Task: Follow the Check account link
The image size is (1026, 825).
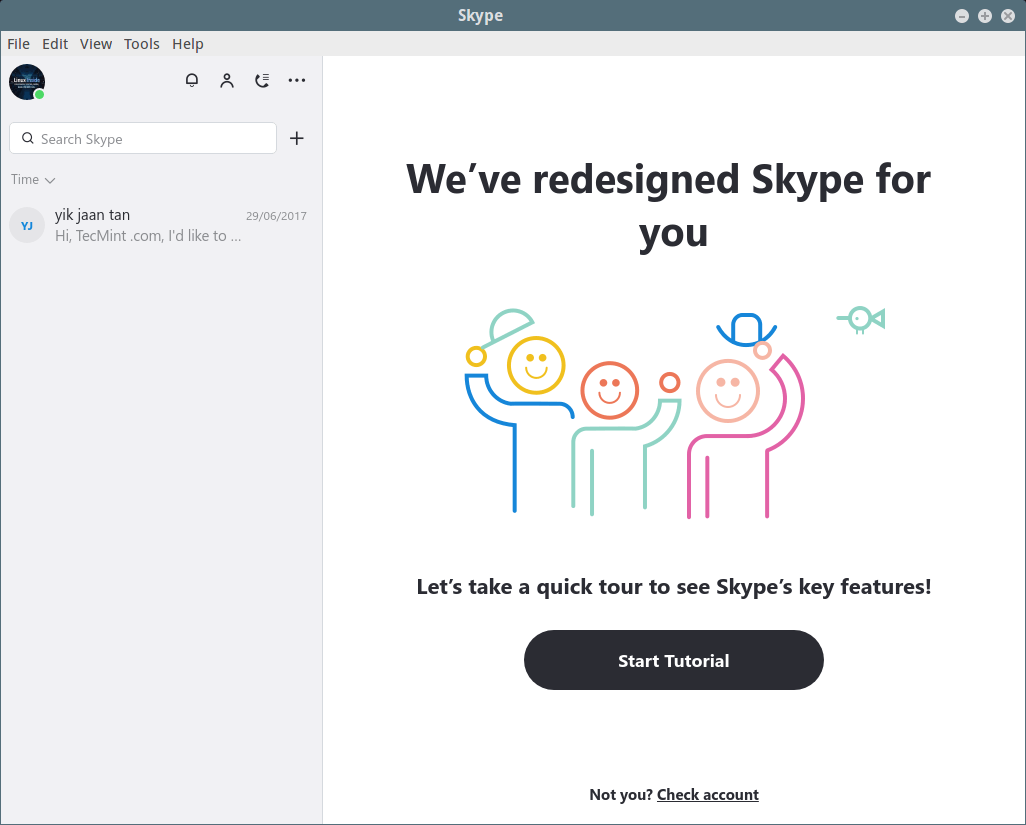Action: click(707, 795)
